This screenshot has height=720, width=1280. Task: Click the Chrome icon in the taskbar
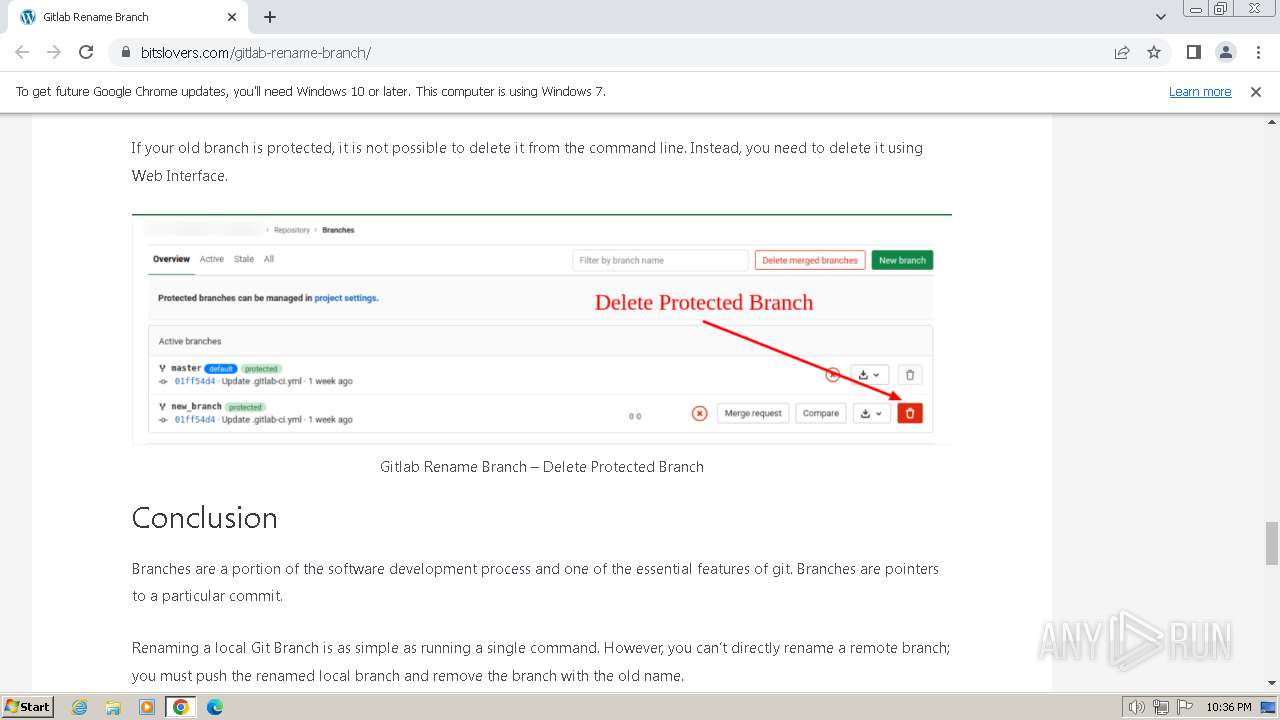tap(180, 707)
